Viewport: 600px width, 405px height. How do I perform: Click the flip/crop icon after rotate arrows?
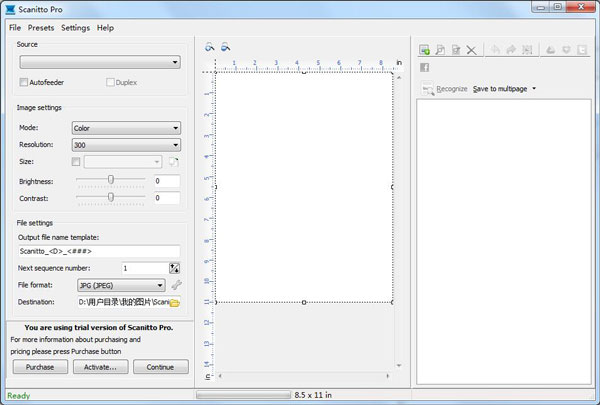click(x=527, y=50)
